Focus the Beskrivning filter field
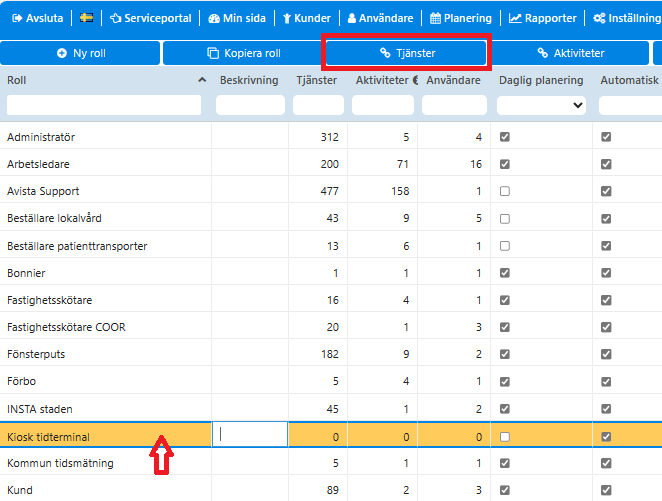The width and height of the screenshot is (662, 501). point(250,105)
